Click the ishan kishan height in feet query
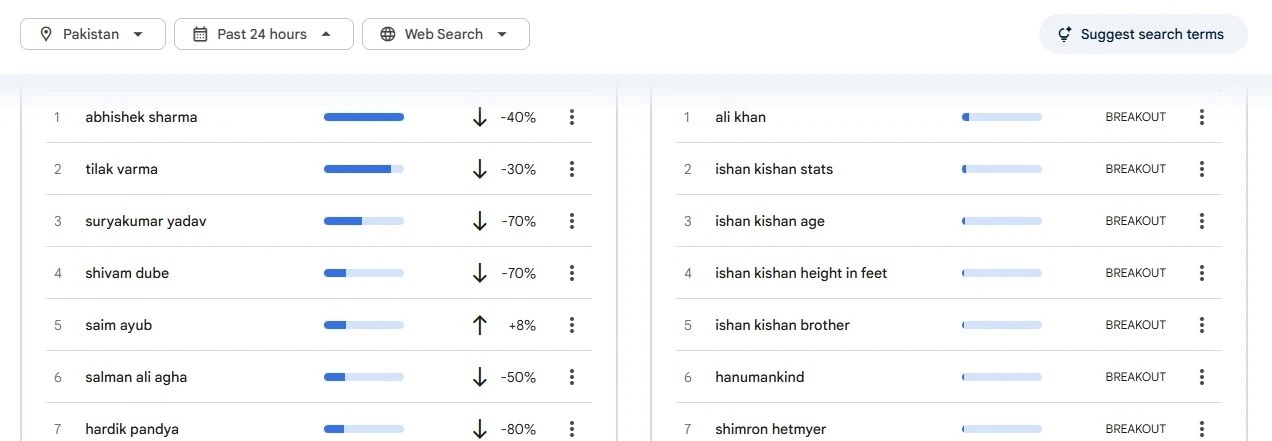This screenshot has width=1272, height=441. click(801, 273)
